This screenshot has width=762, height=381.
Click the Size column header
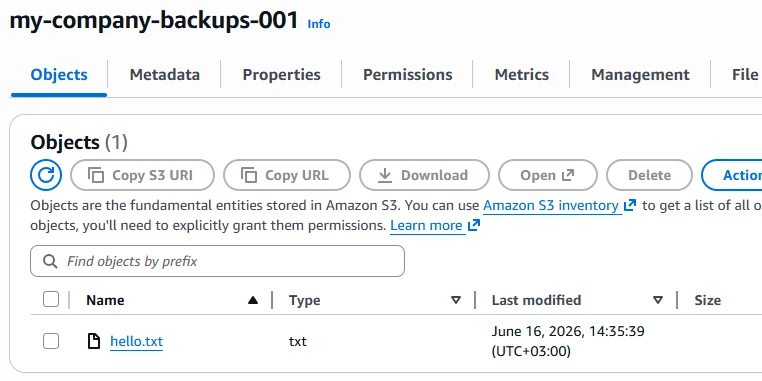coord(707,300)
